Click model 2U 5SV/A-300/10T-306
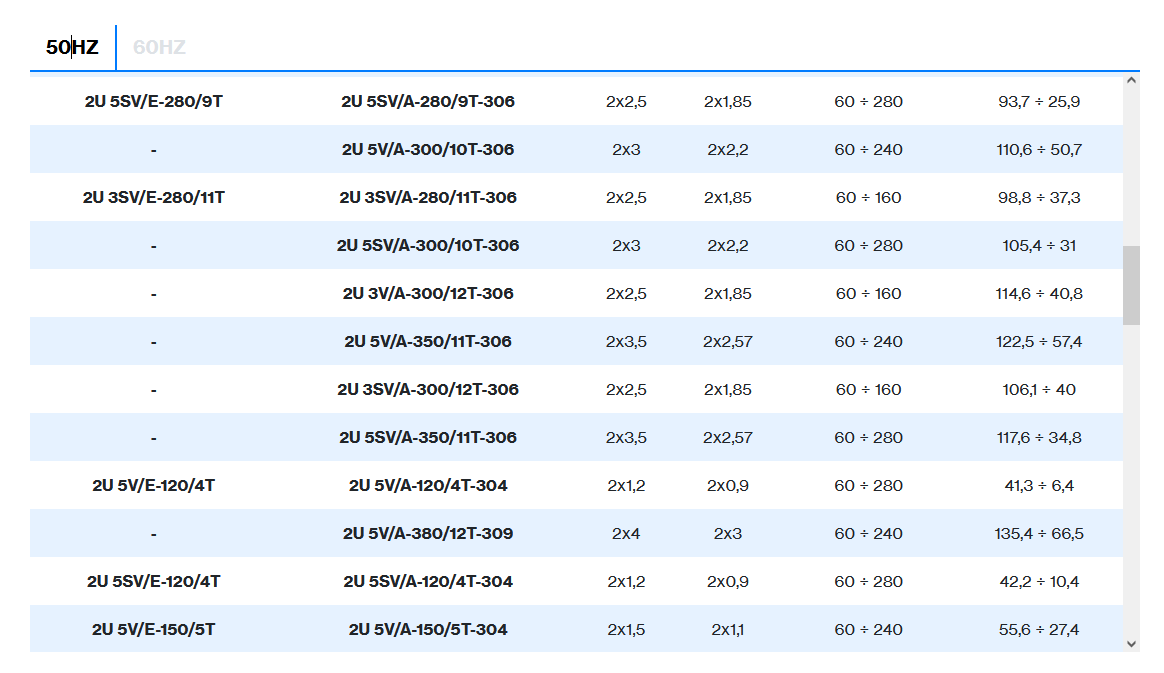Screen dimensions: 1164x673 point(428,246)
